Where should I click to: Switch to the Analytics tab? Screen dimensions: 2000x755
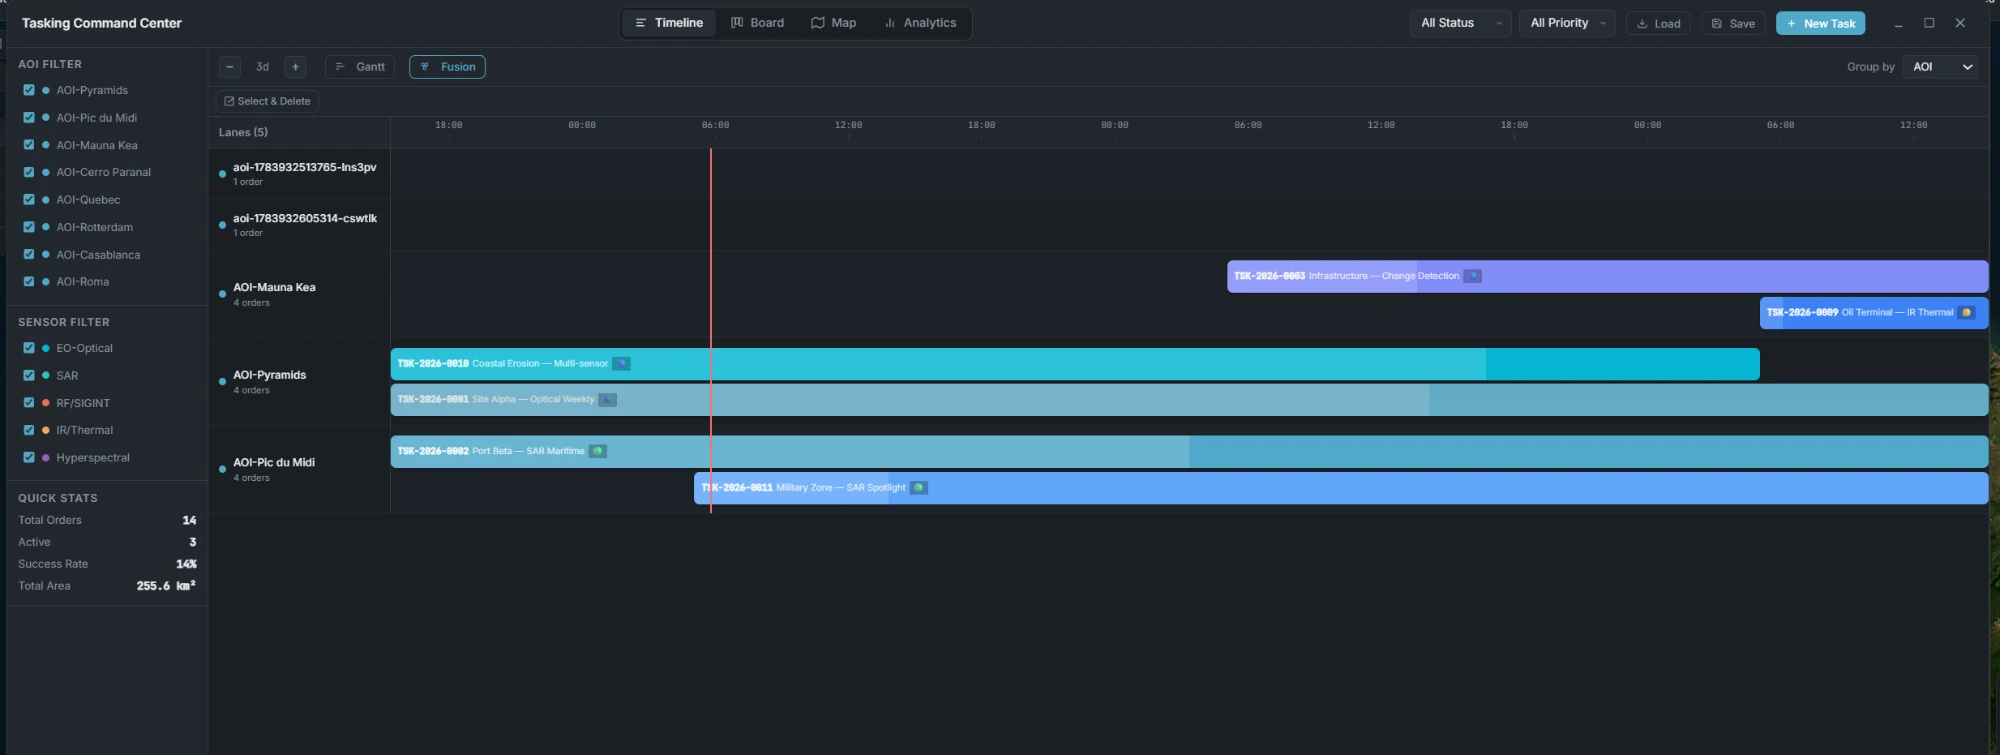click(920, 23)
